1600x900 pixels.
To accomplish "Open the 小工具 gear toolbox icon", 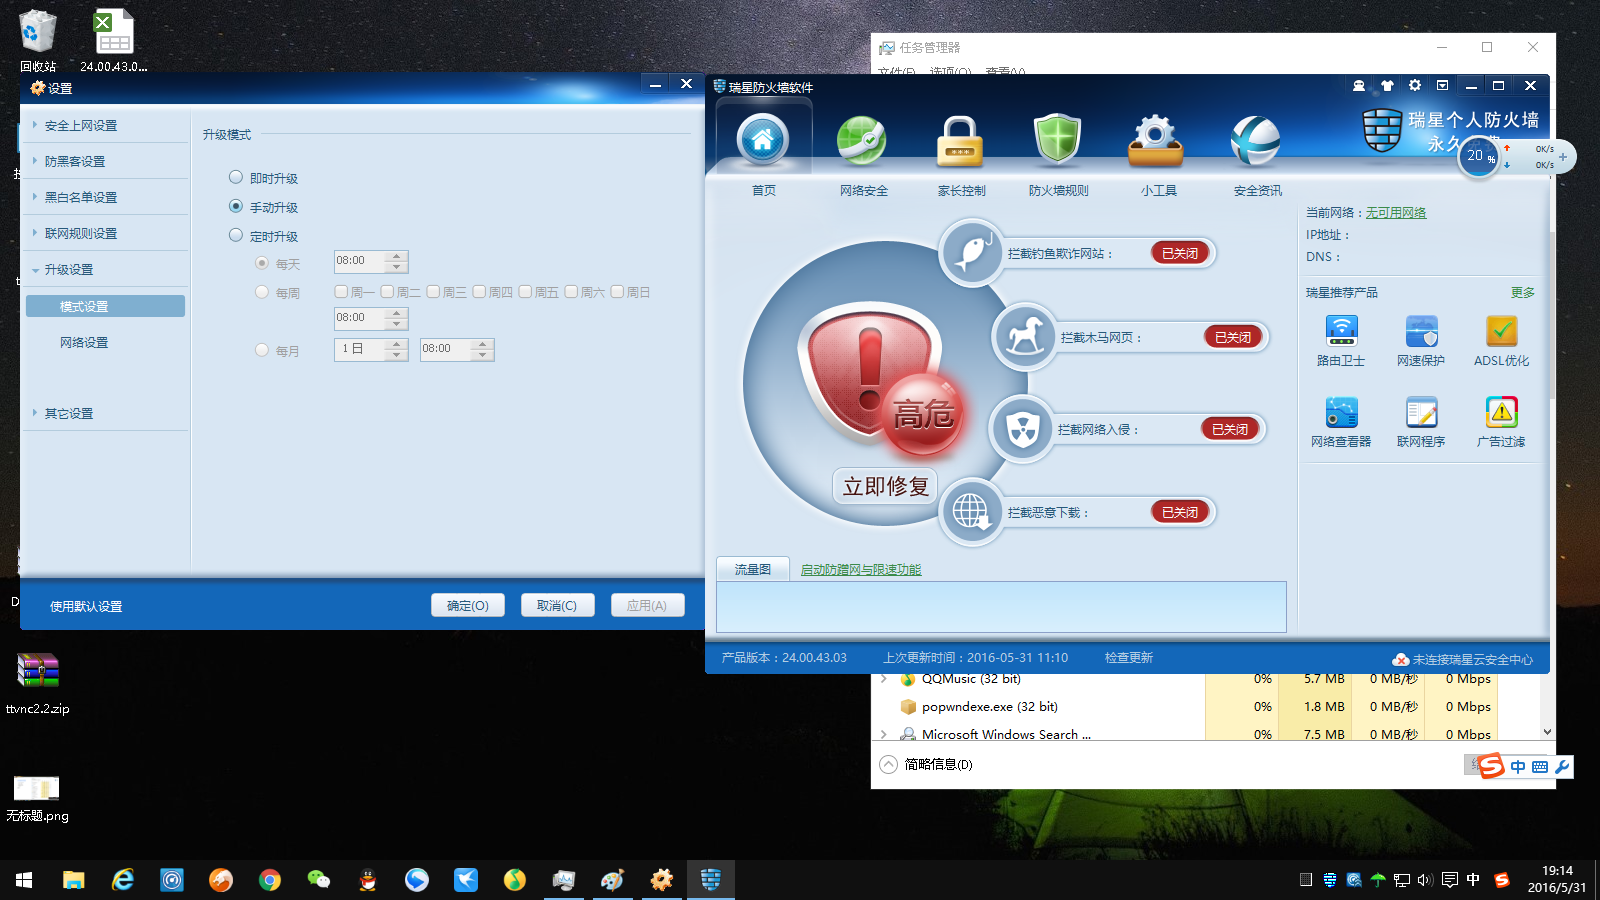I will (1156, 141).
